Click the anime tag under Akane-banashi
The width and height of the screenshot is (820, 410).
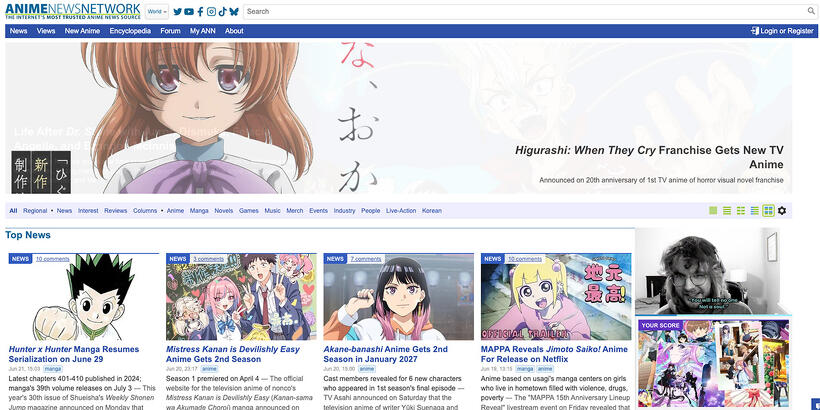pyautogui.click(x=367, y=369)
